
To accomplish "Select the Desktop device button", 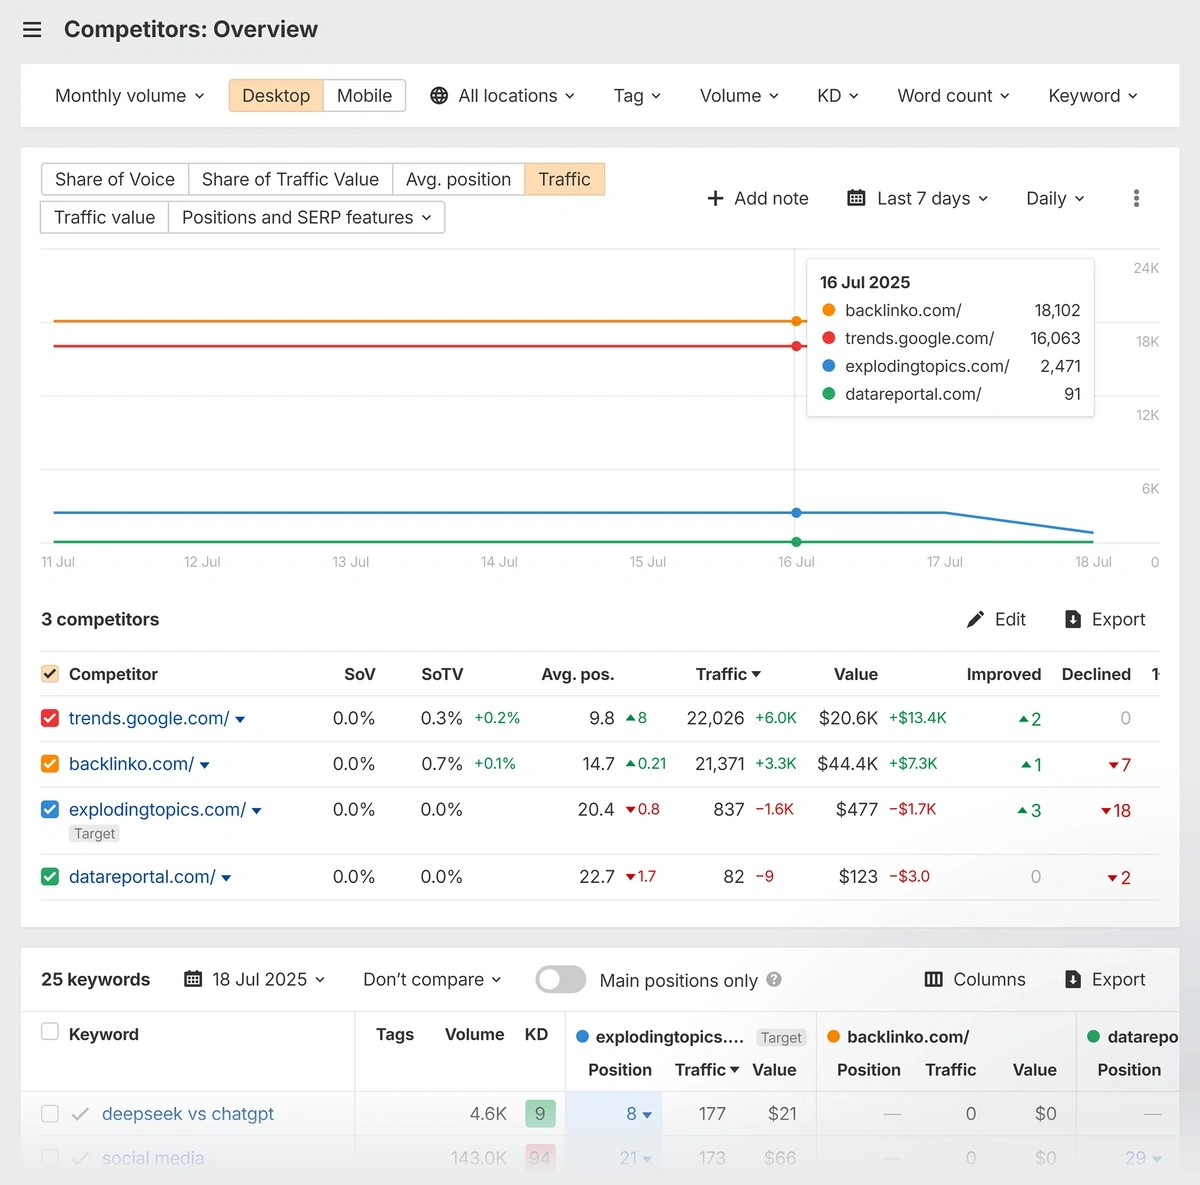I will point(276,96).
